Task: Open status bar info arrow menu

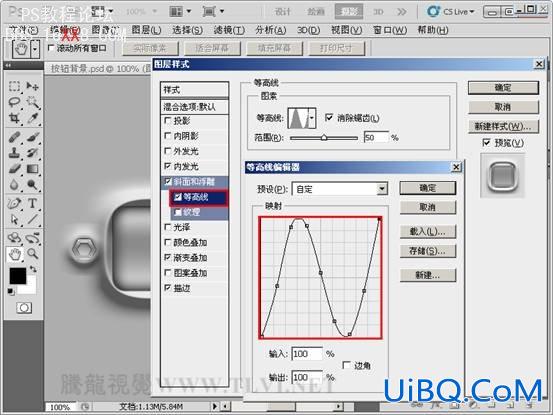Action: point(215,406)
